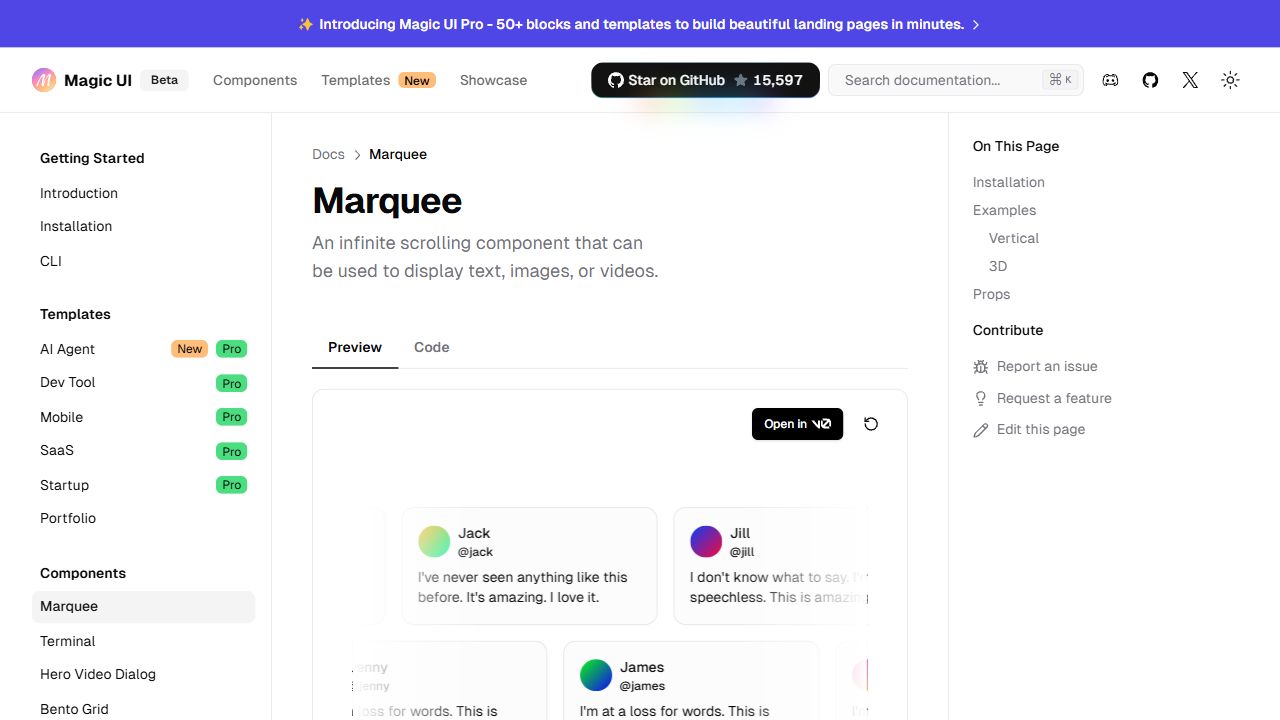Open Portfolio template in sidebar
The width and height of the screenshot is (1280, 720).
click(68, 518)
